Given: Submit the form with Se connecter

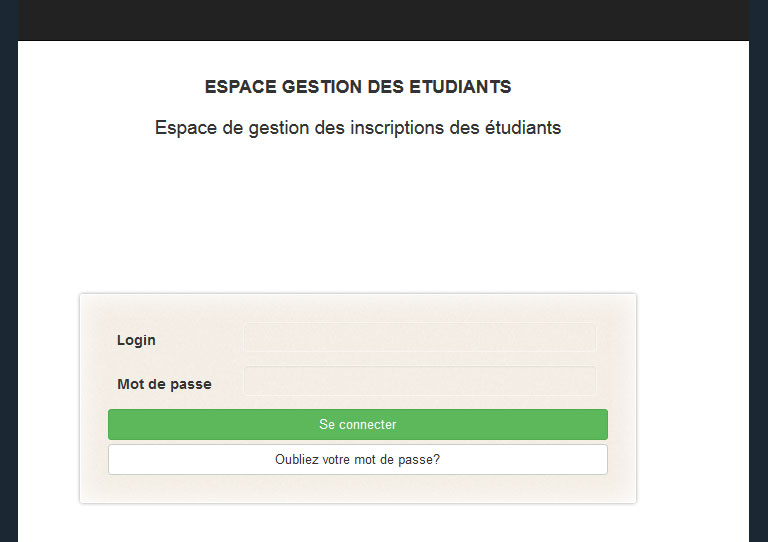Looking at the screenshot, I should [x=357, y=425].
